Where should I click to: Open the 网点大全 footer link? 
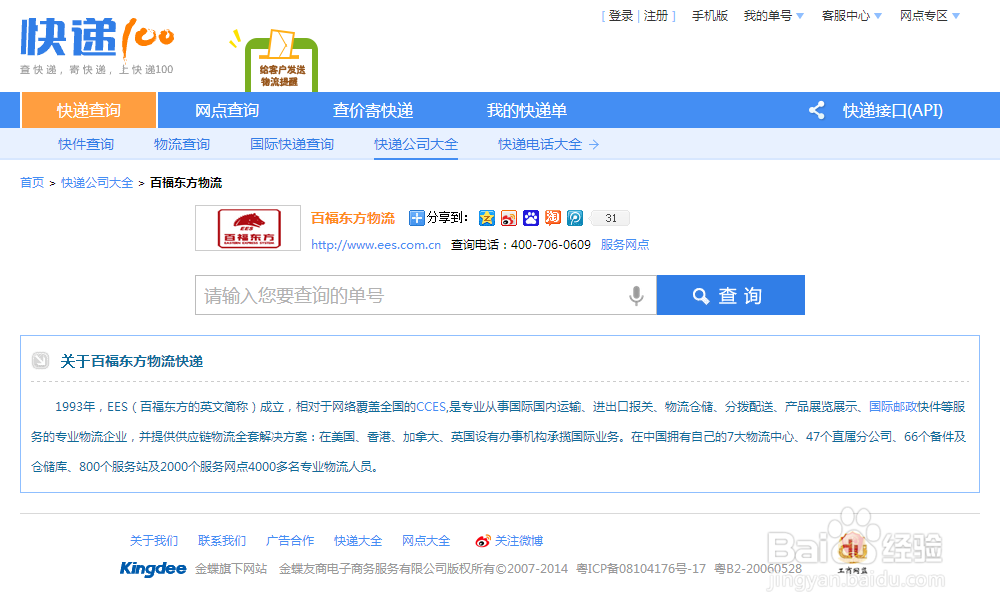pos(426,541)
